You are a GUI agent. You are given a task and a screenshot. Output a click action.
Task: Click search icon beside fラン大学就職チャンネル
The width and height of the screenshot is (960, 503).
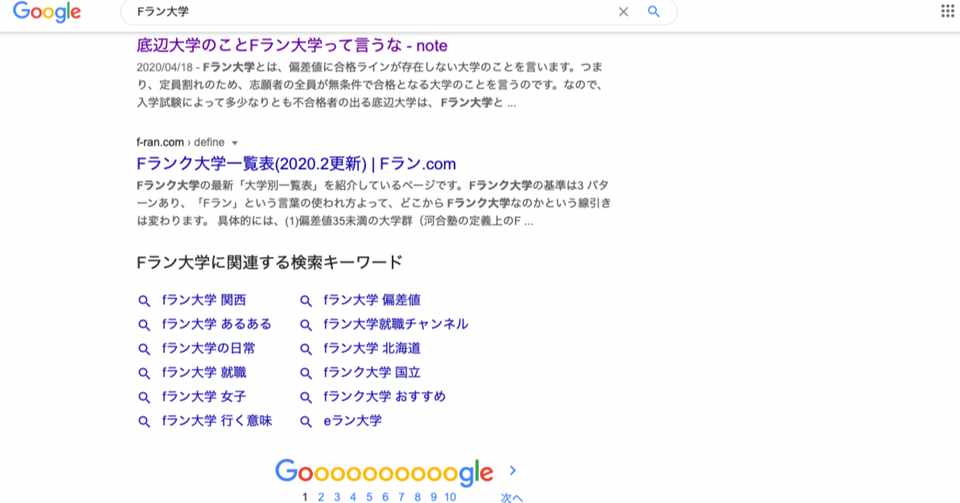(306, 324)
